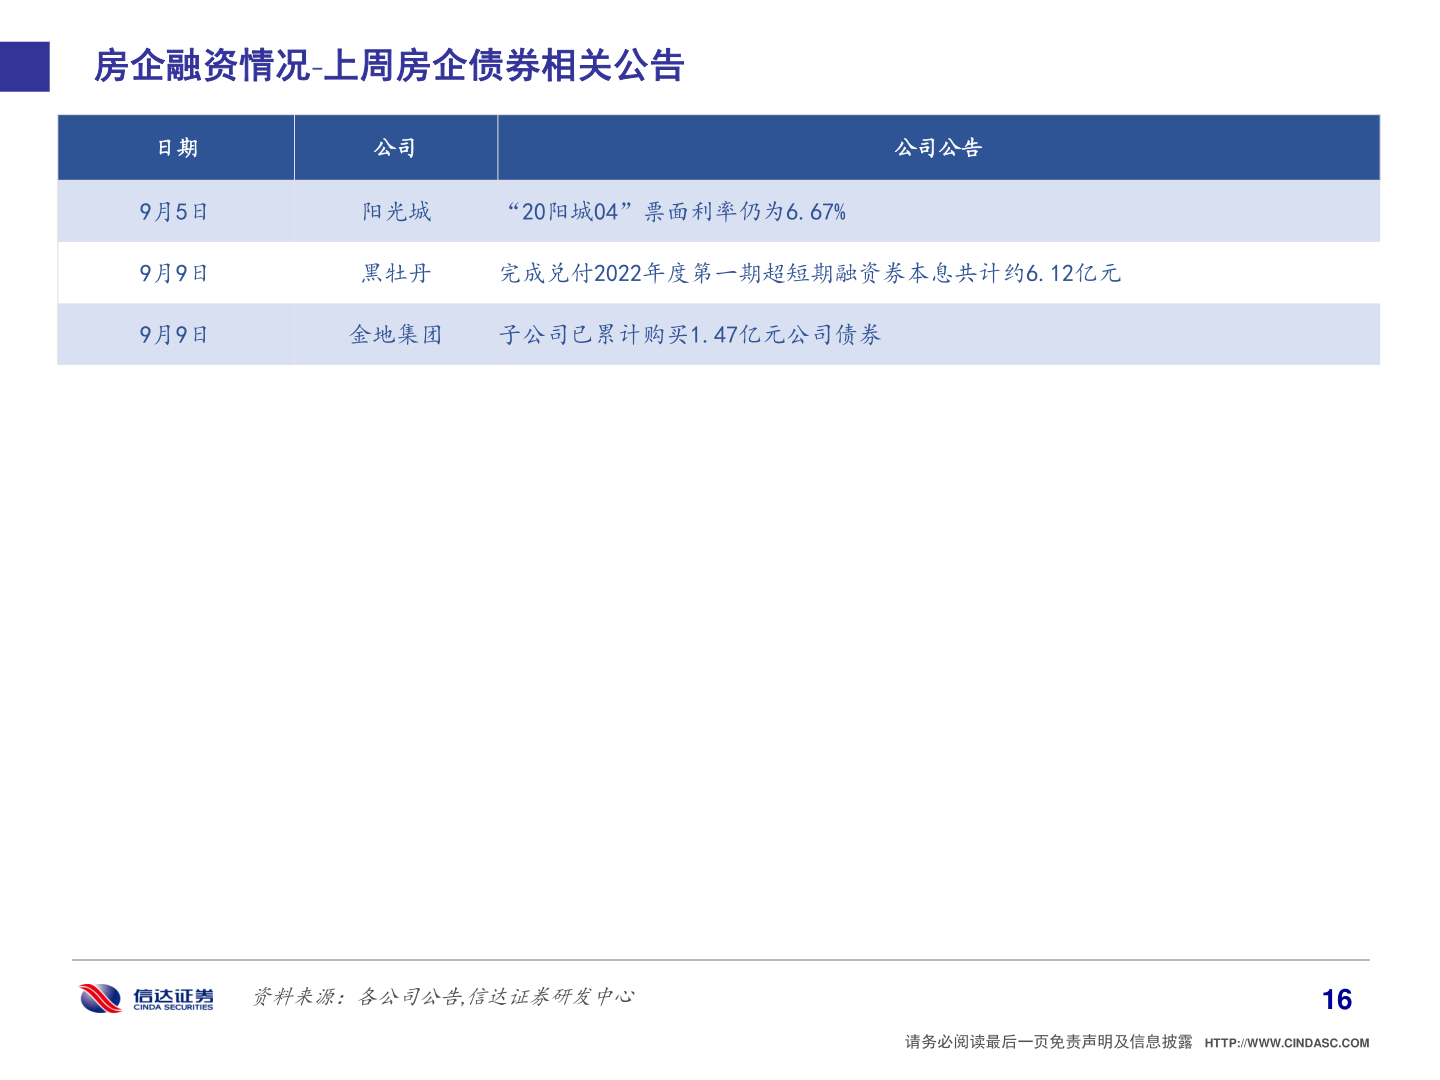
Task: Select the 金地集团 table row
Action: tap(720, 334)
